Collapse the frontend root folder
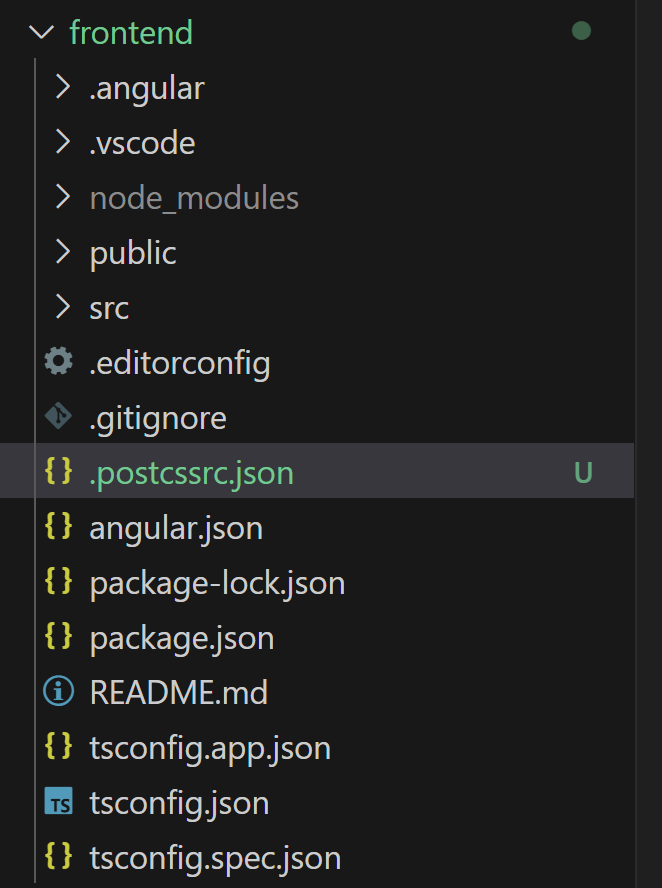Viewport: 662px width, 888px height. point(41,32)
